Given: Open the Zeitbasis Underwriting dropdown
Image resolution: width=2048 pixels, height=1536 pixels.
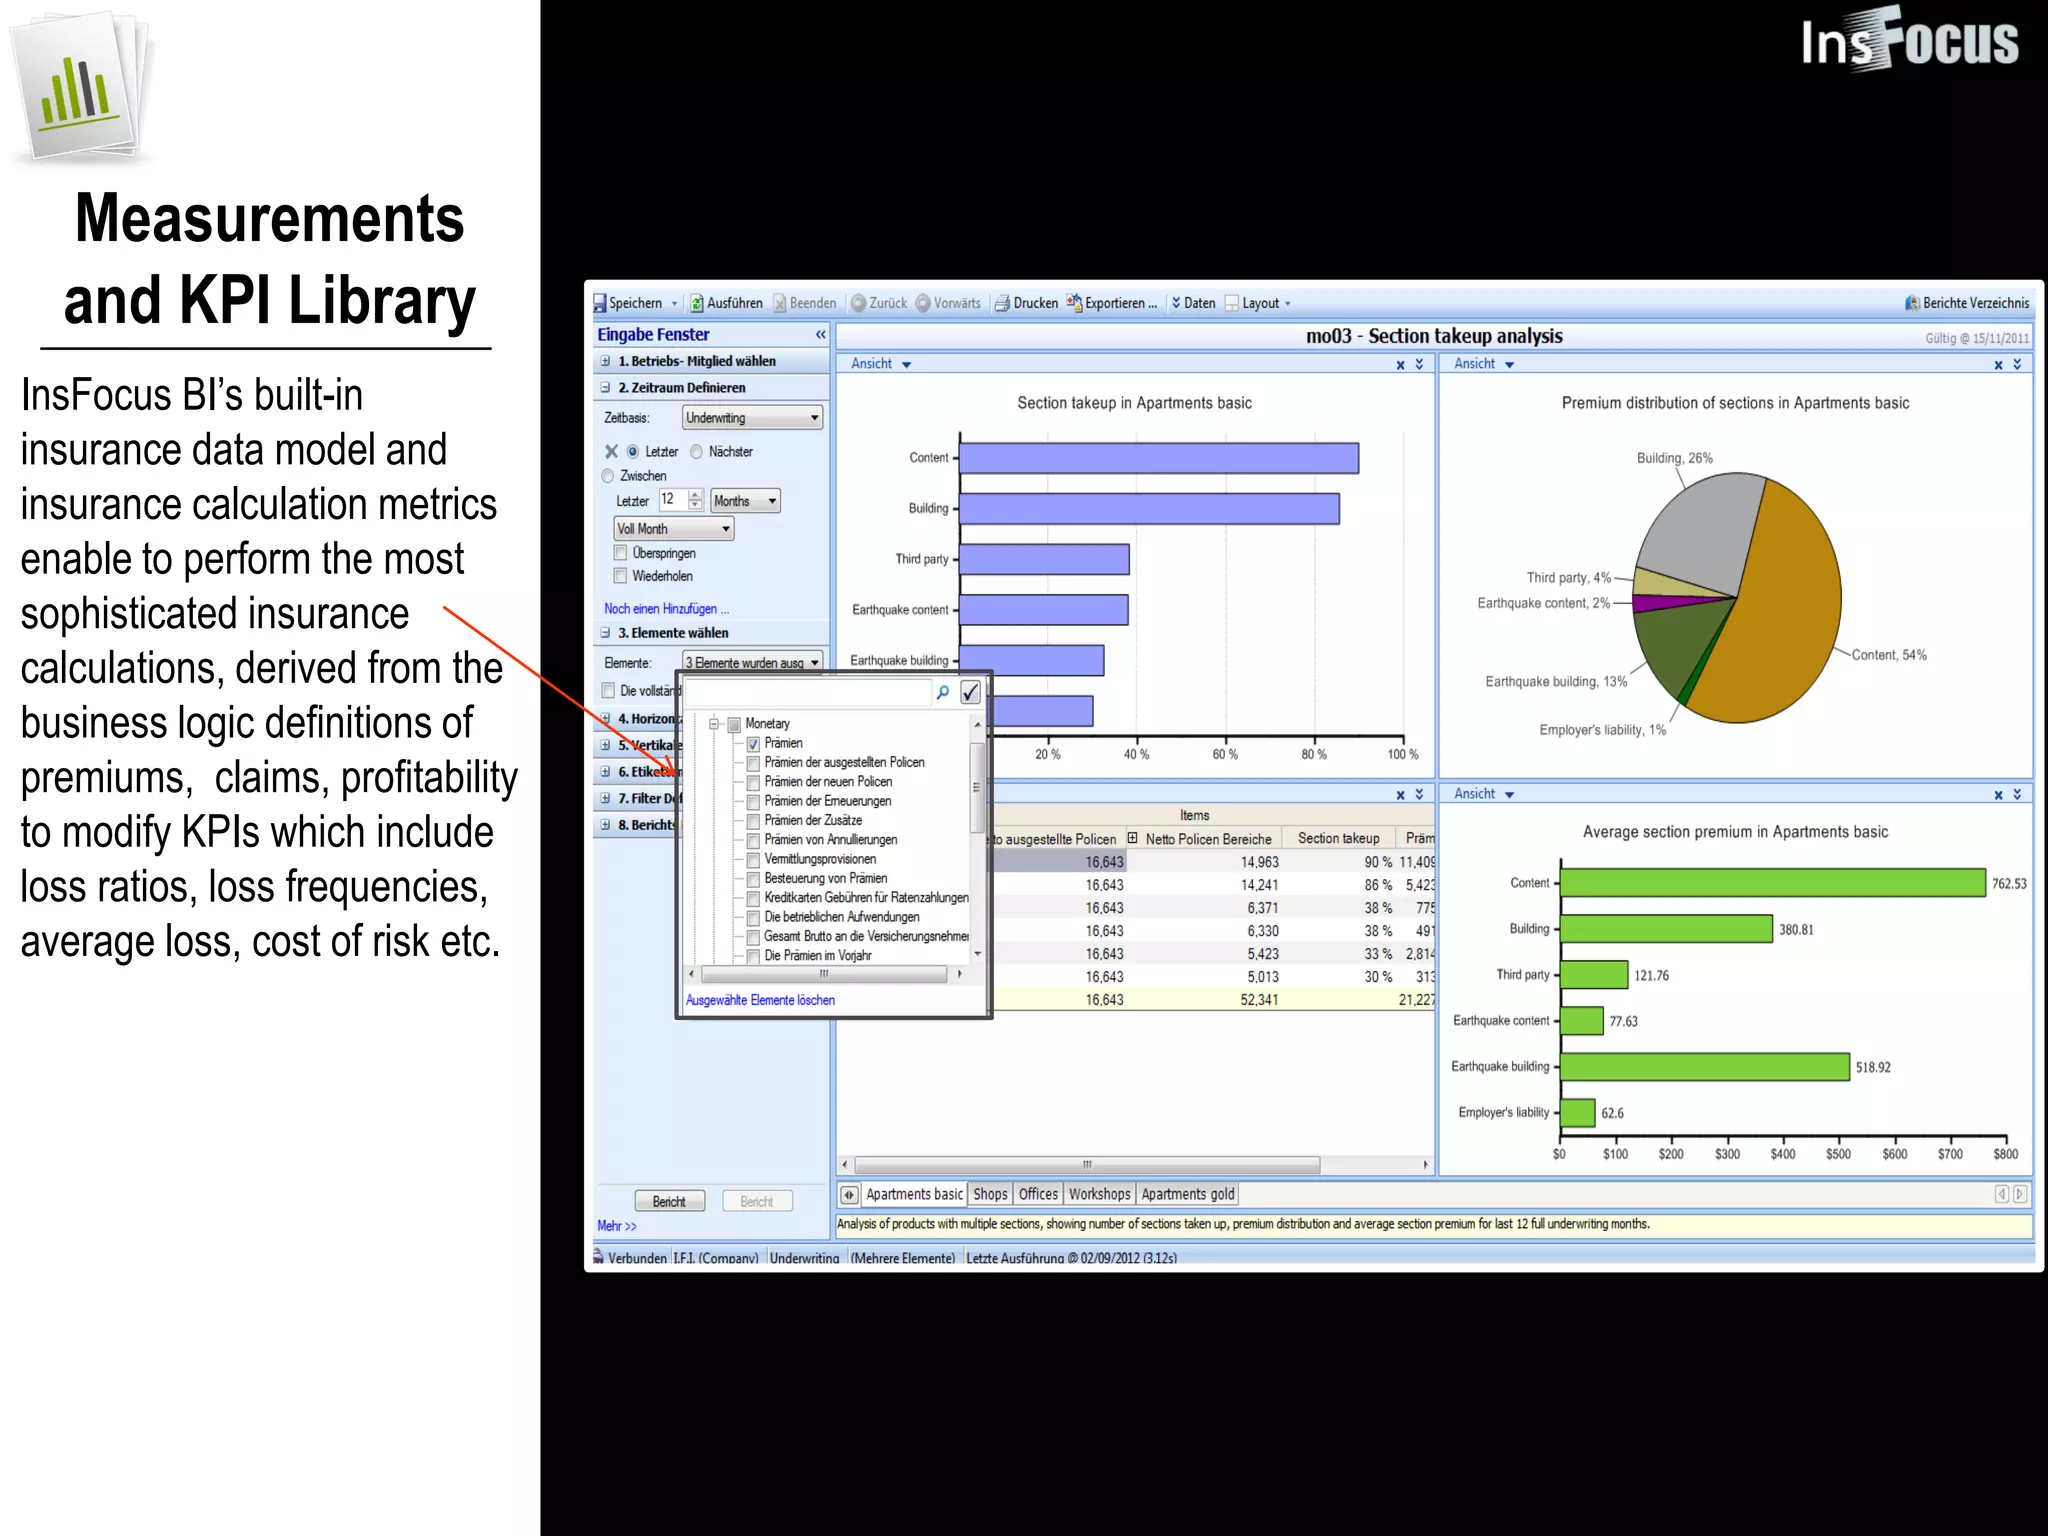Looking at the screenshot, I should coord(752,418).
